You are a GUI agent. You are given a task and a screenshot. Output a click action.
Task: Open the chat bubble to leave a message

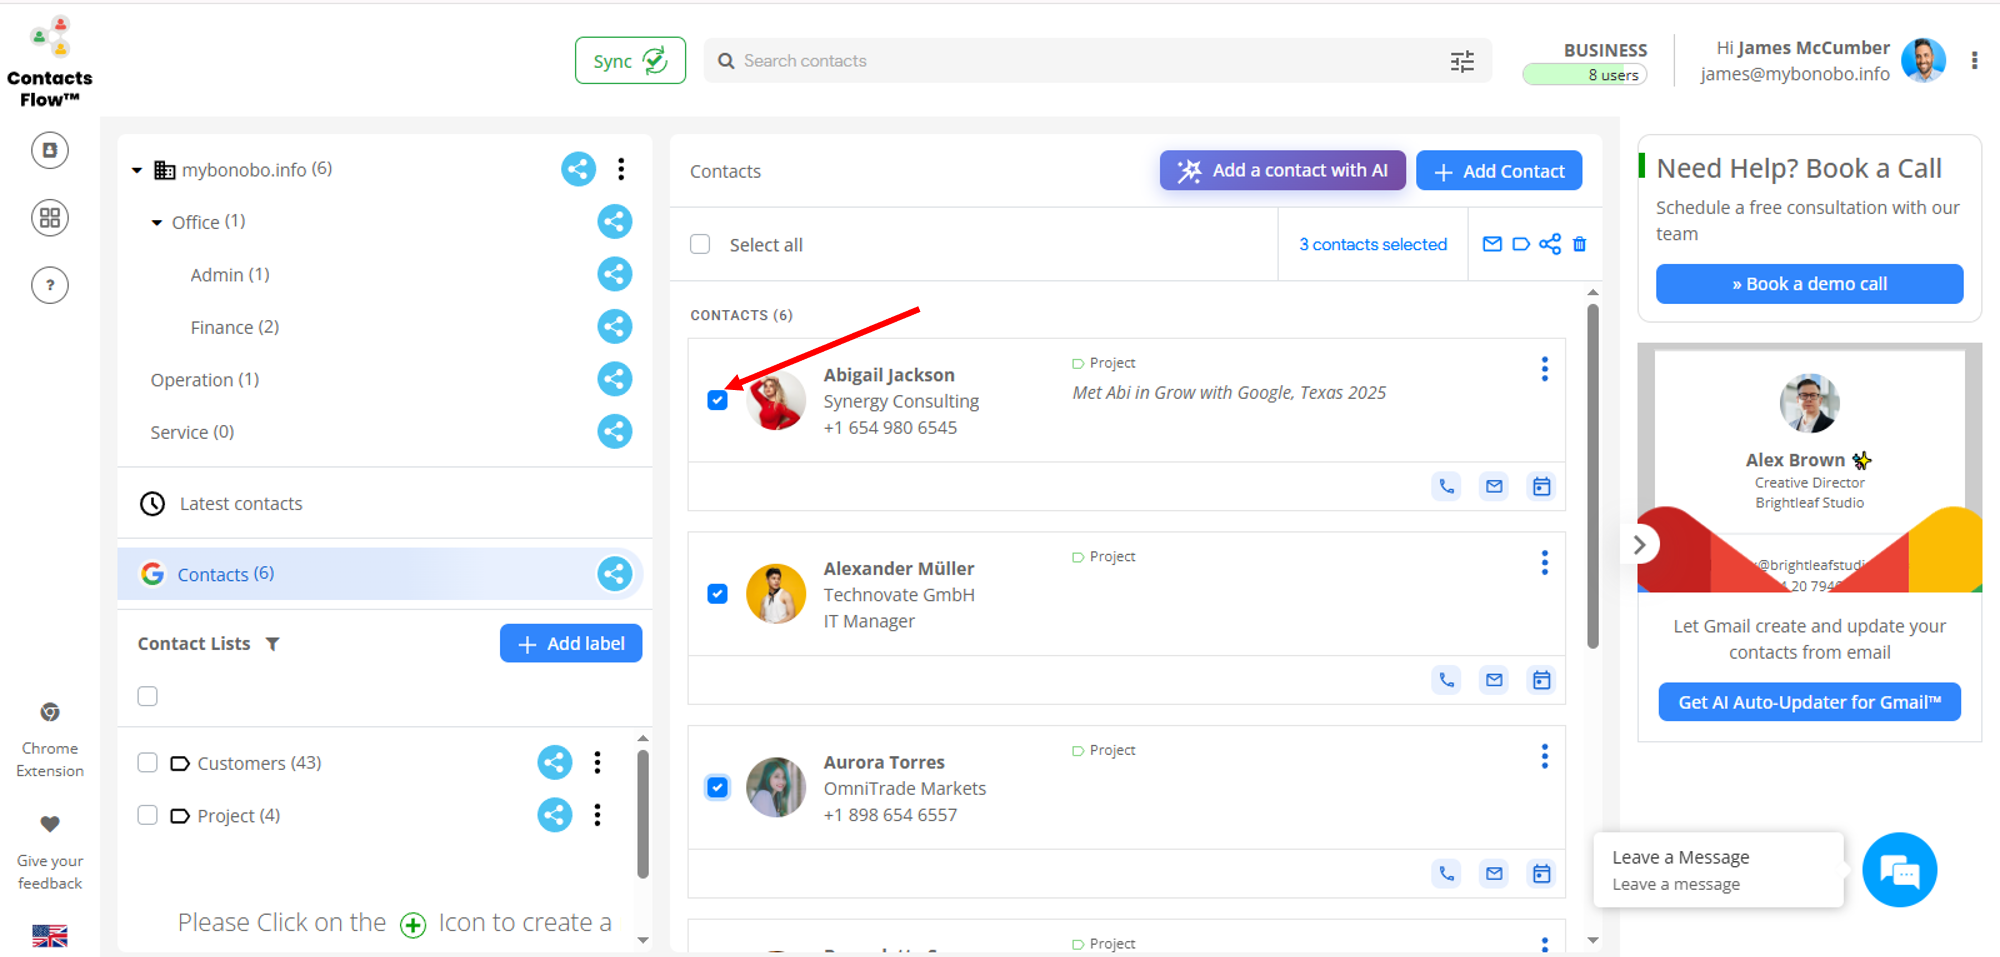click(x=1900, y=869)
